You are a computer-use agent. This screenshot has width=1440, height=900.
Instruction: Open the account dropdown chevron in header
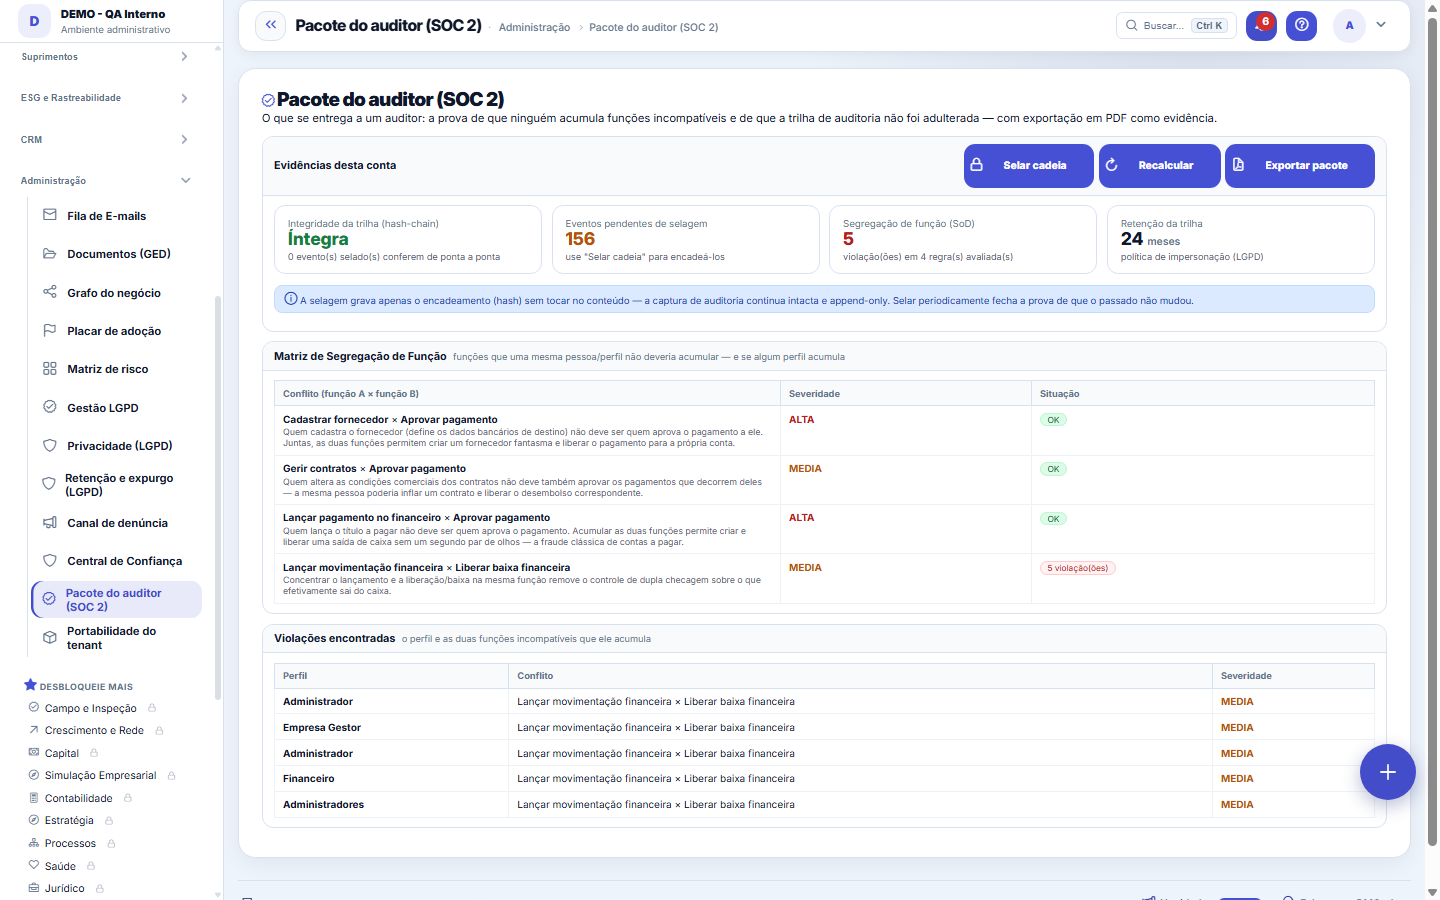1381,25
